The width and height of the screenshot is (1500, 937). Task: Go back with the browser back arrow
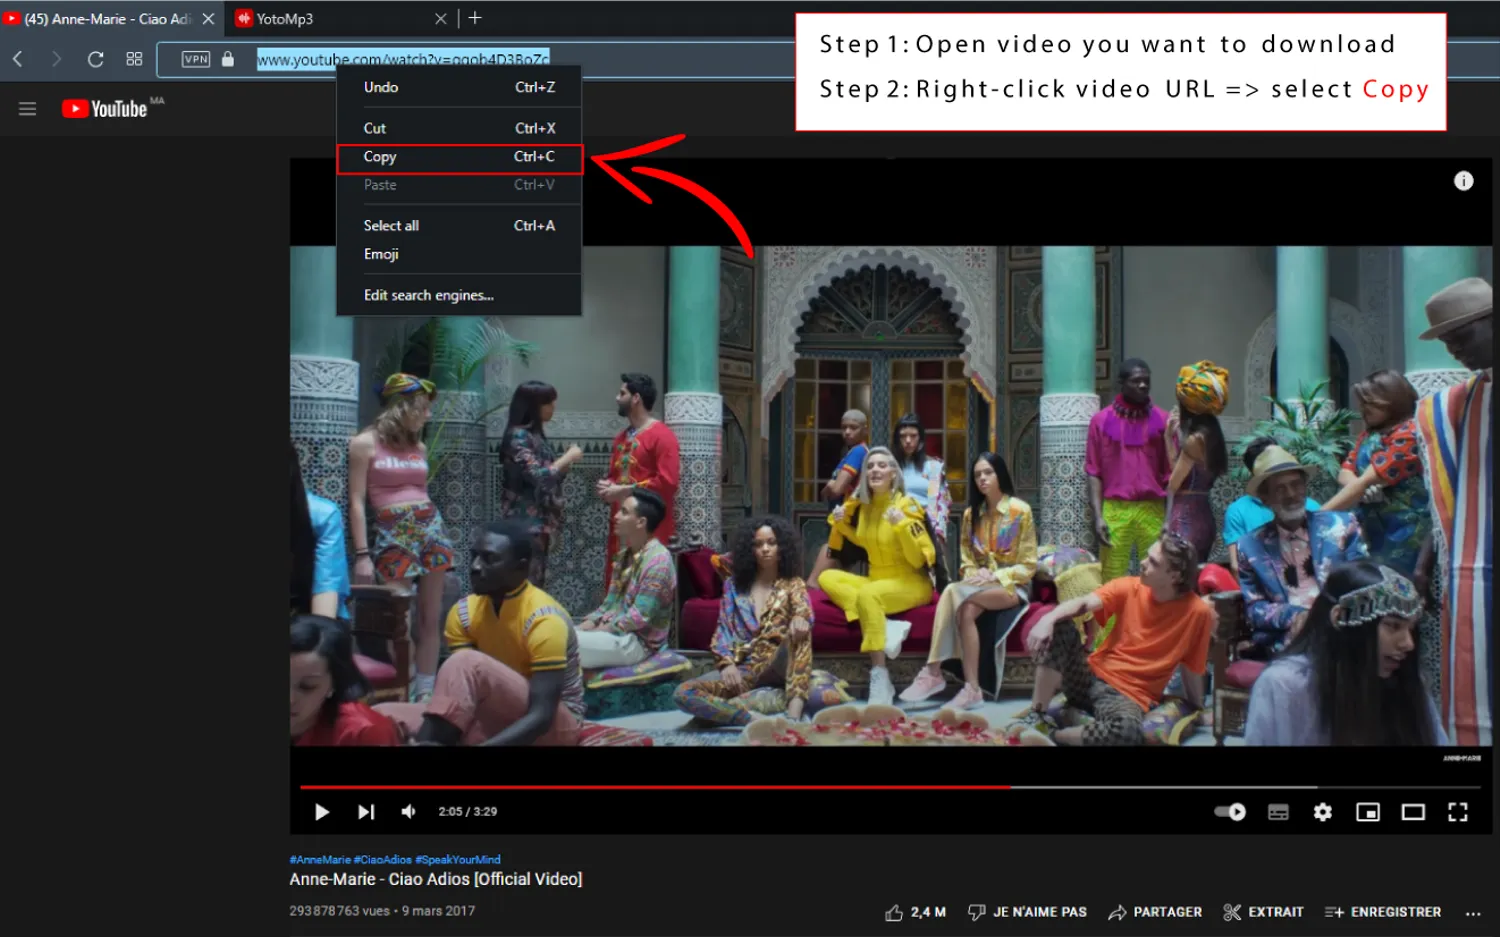[18, 59]
